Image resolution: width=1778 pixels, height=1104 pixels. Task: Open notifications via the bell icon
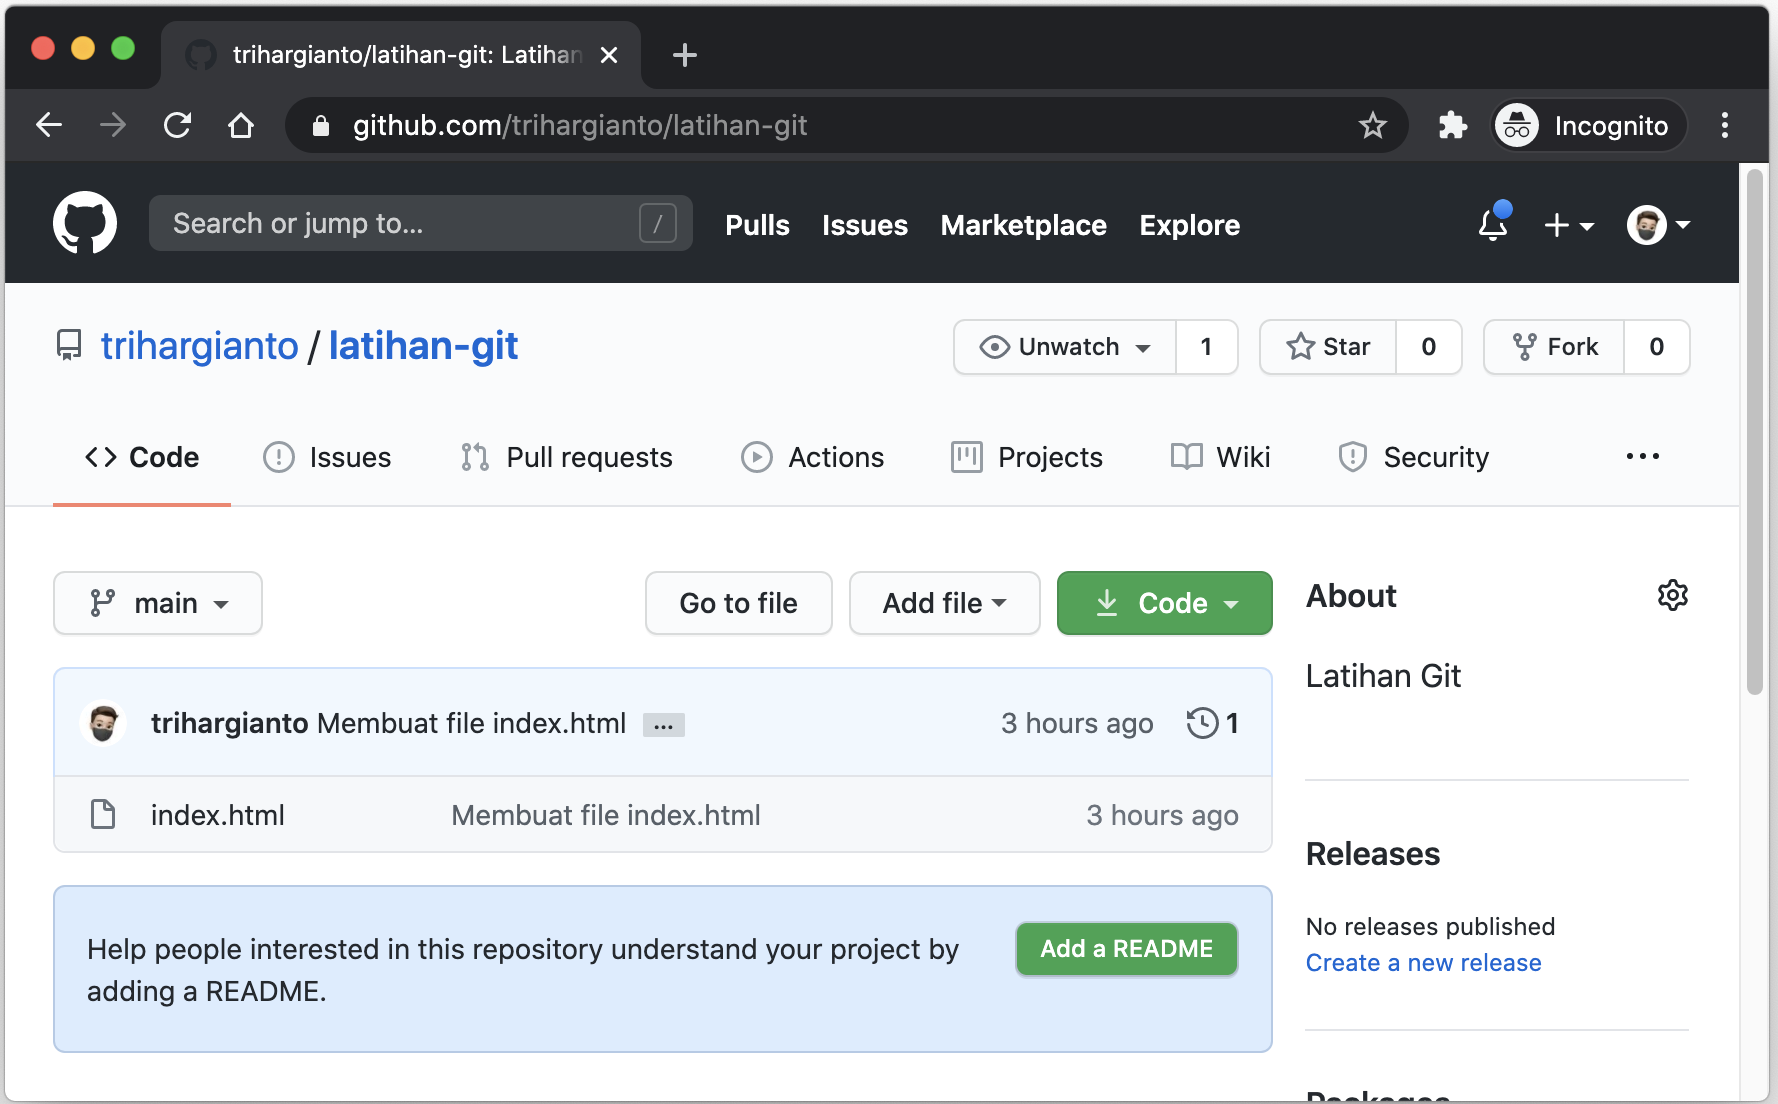coord(1491,226)
